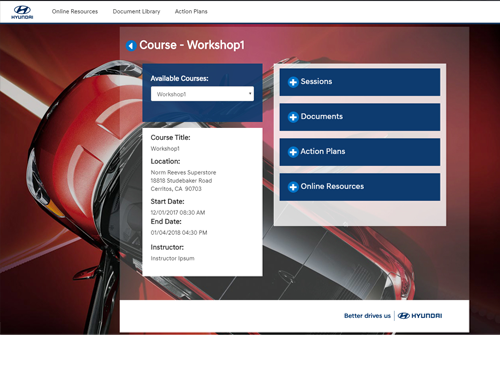Click the start date 12/01/2017 08:30 AM
The height and width of the screenshot is (370, 500).
pyautogui.click(x=178, y=213)
